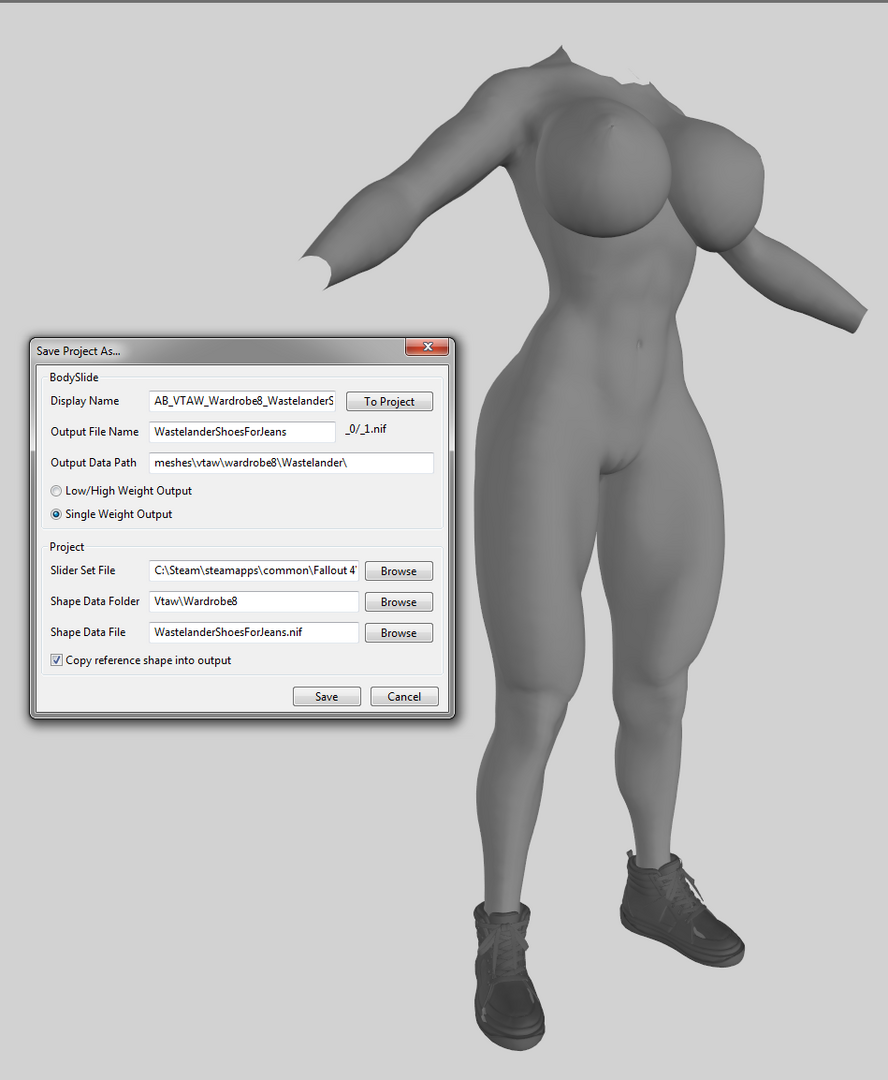The height and width of the screenshot is (1080, 888).
Task: Toggle Copy reference shape into output checkbox
Action: tap(56, 660)
